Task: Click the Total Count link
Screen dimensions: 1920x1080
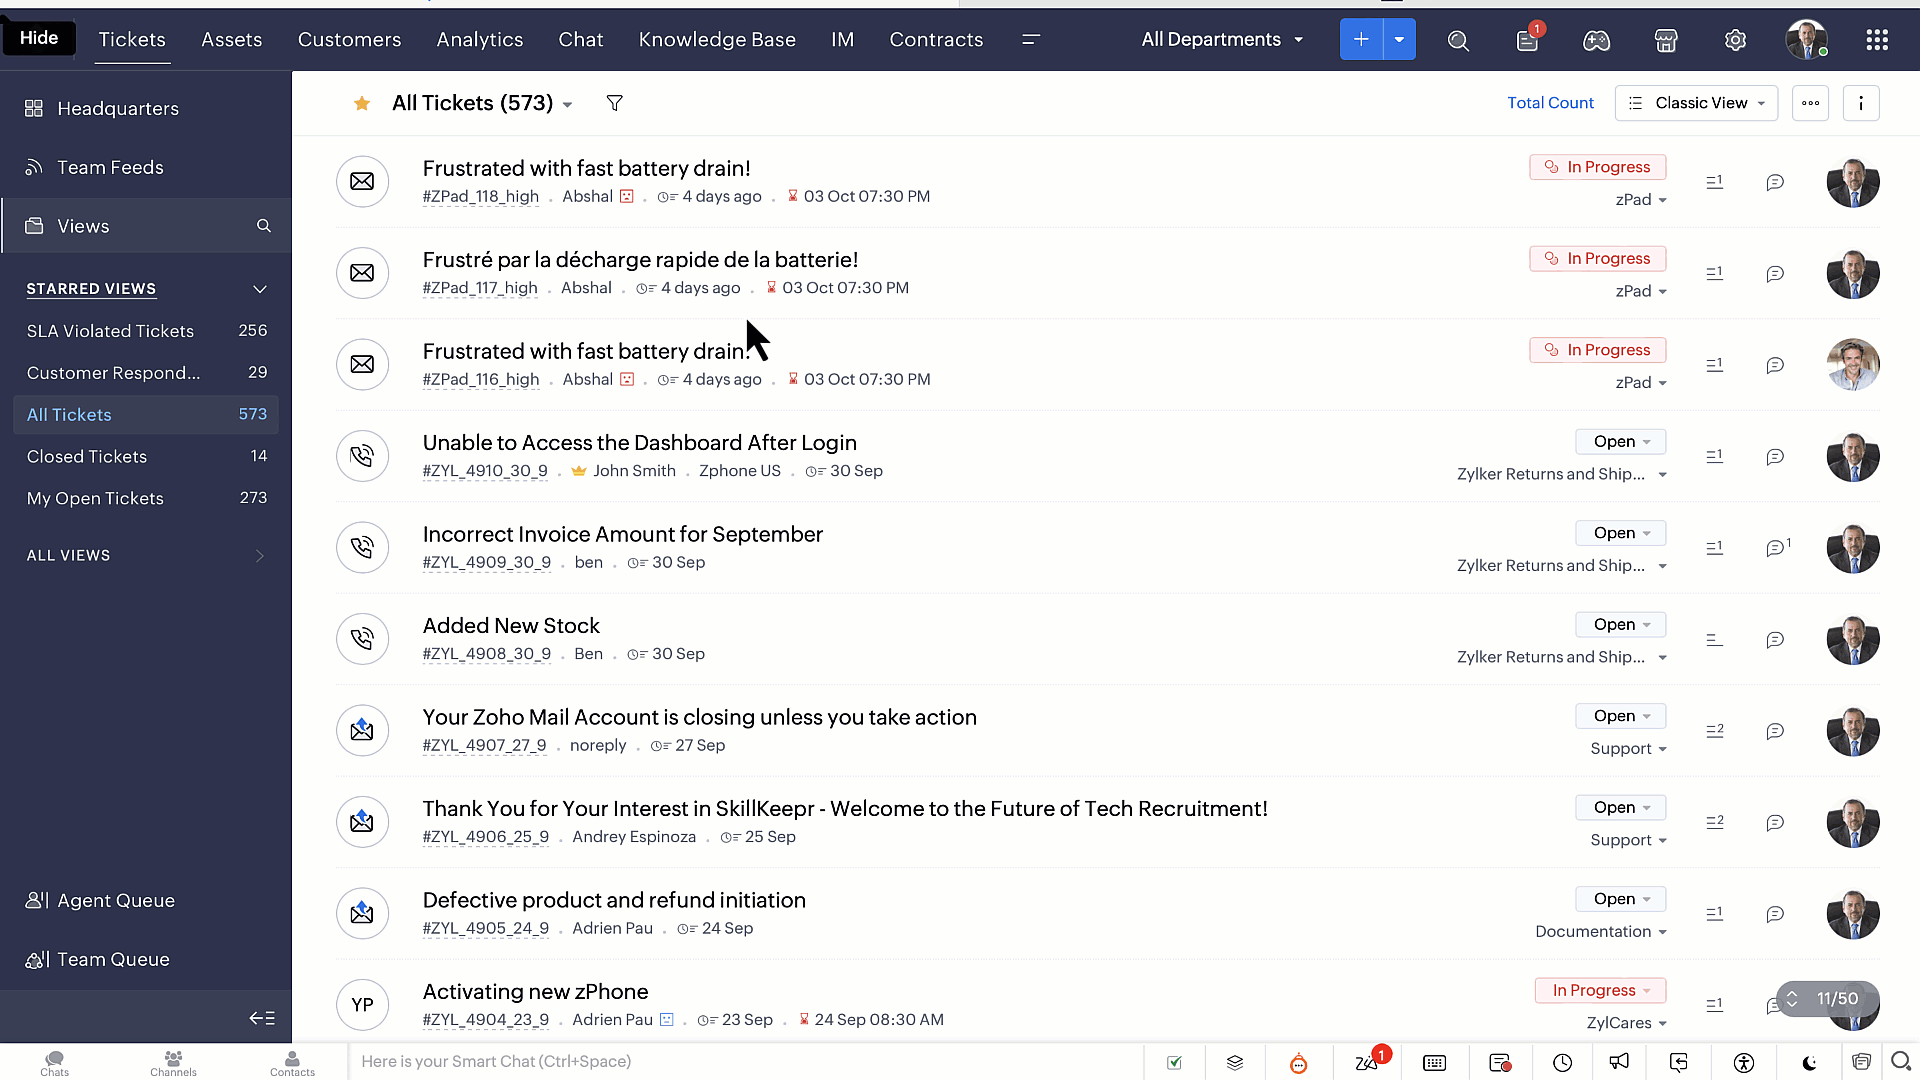Action: [x=1550, y=103]
